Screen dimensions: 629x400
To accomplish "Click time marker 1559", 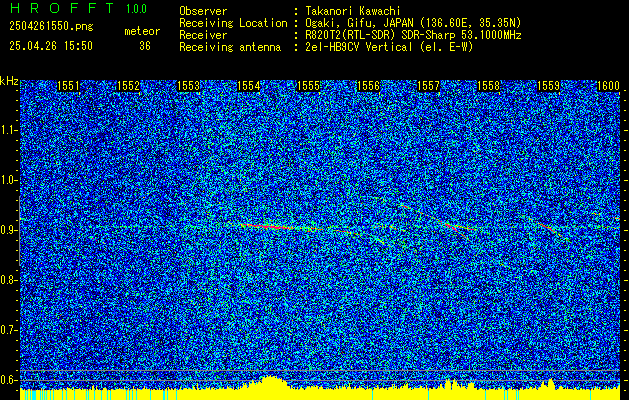I will 548,86.
